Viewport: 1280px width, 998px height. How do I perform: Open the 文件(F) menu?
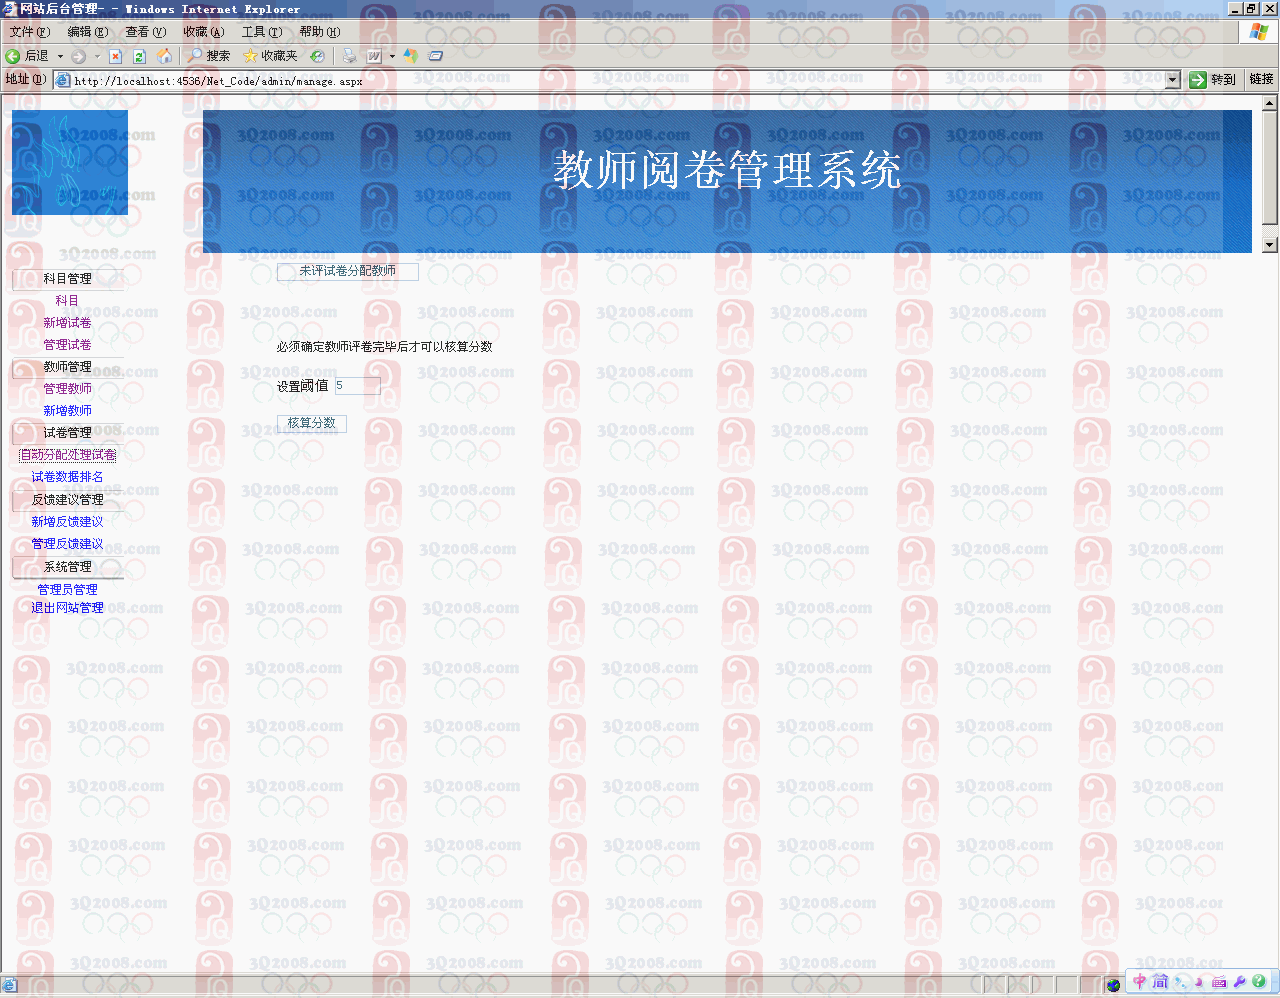(x=30, y=32)
